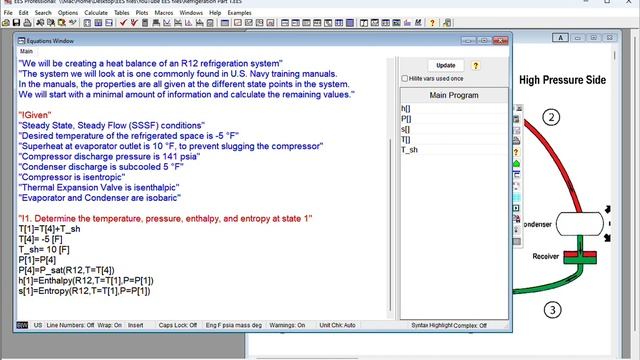640x360 pixels.
Task: Click the play-box icon in Diagram toolbar
Action: [516, 208]
